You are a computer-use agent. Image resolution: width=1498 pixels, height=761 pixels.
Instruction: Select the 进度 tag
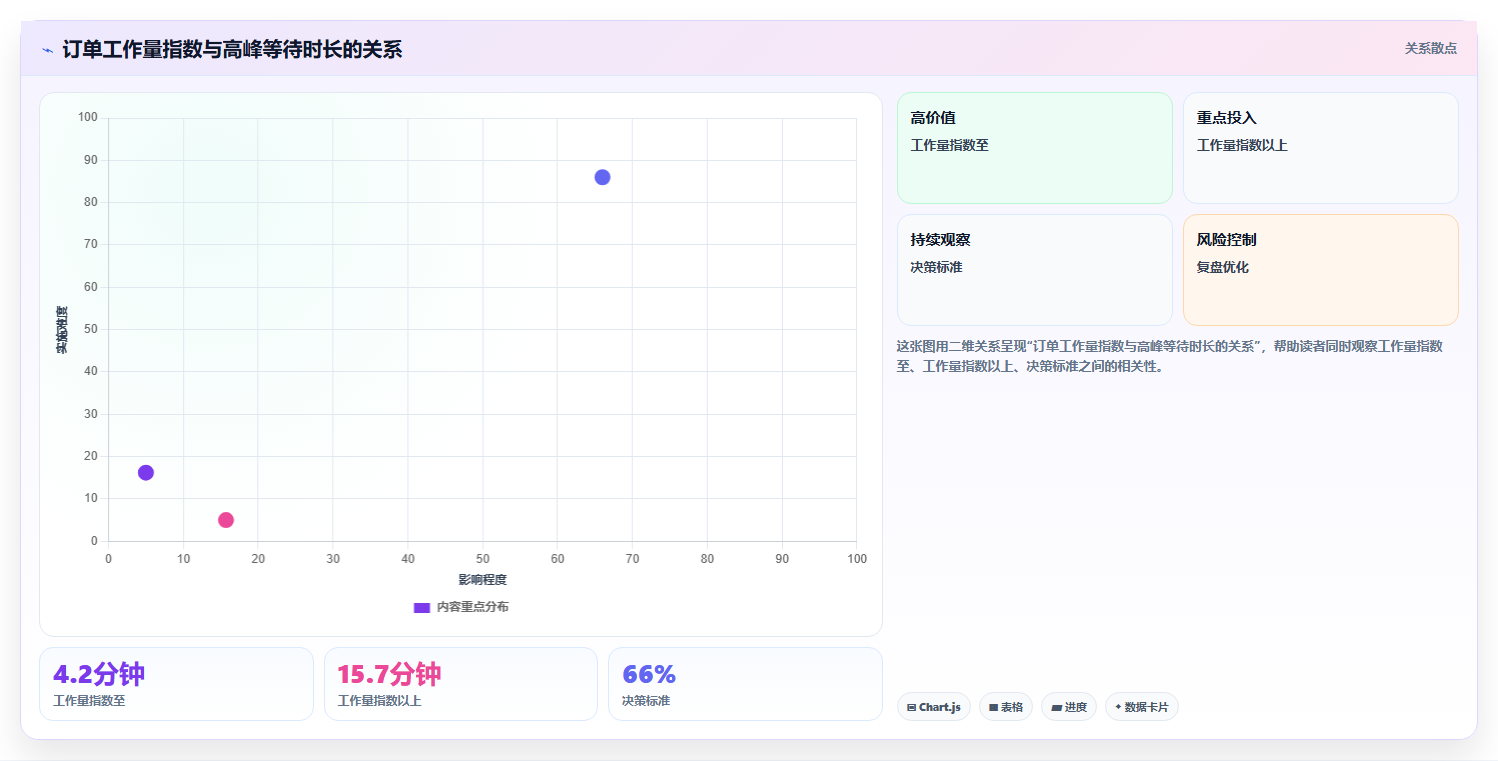click(x=1068, y=707)
